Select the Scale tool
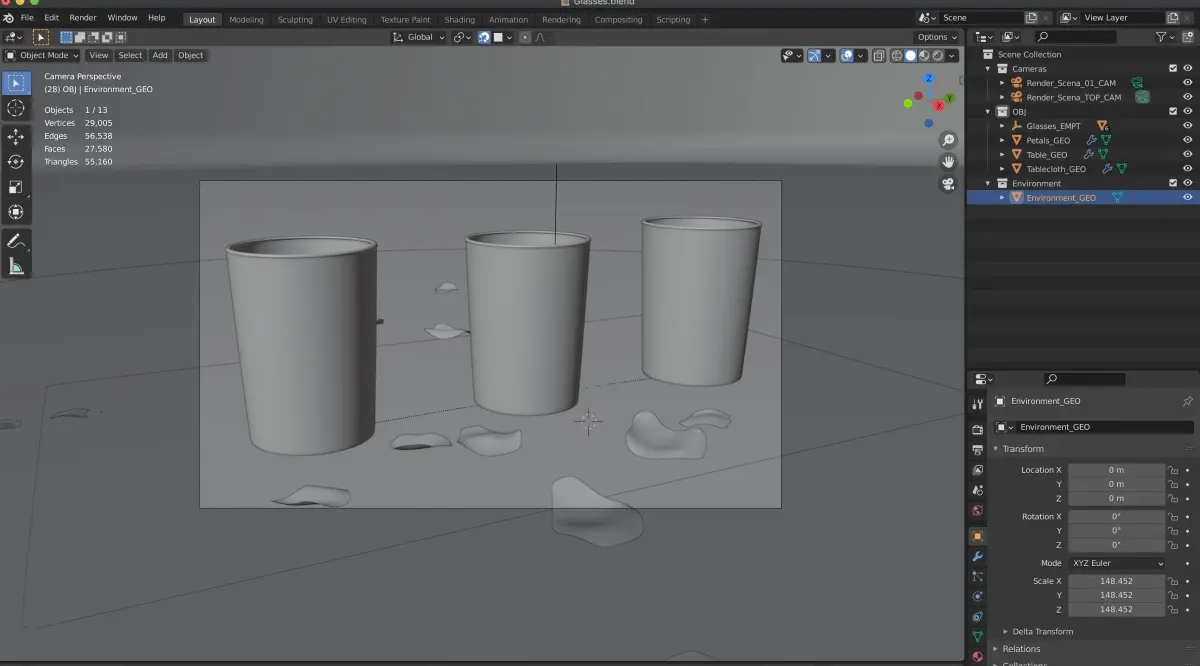 pos(16,187)
